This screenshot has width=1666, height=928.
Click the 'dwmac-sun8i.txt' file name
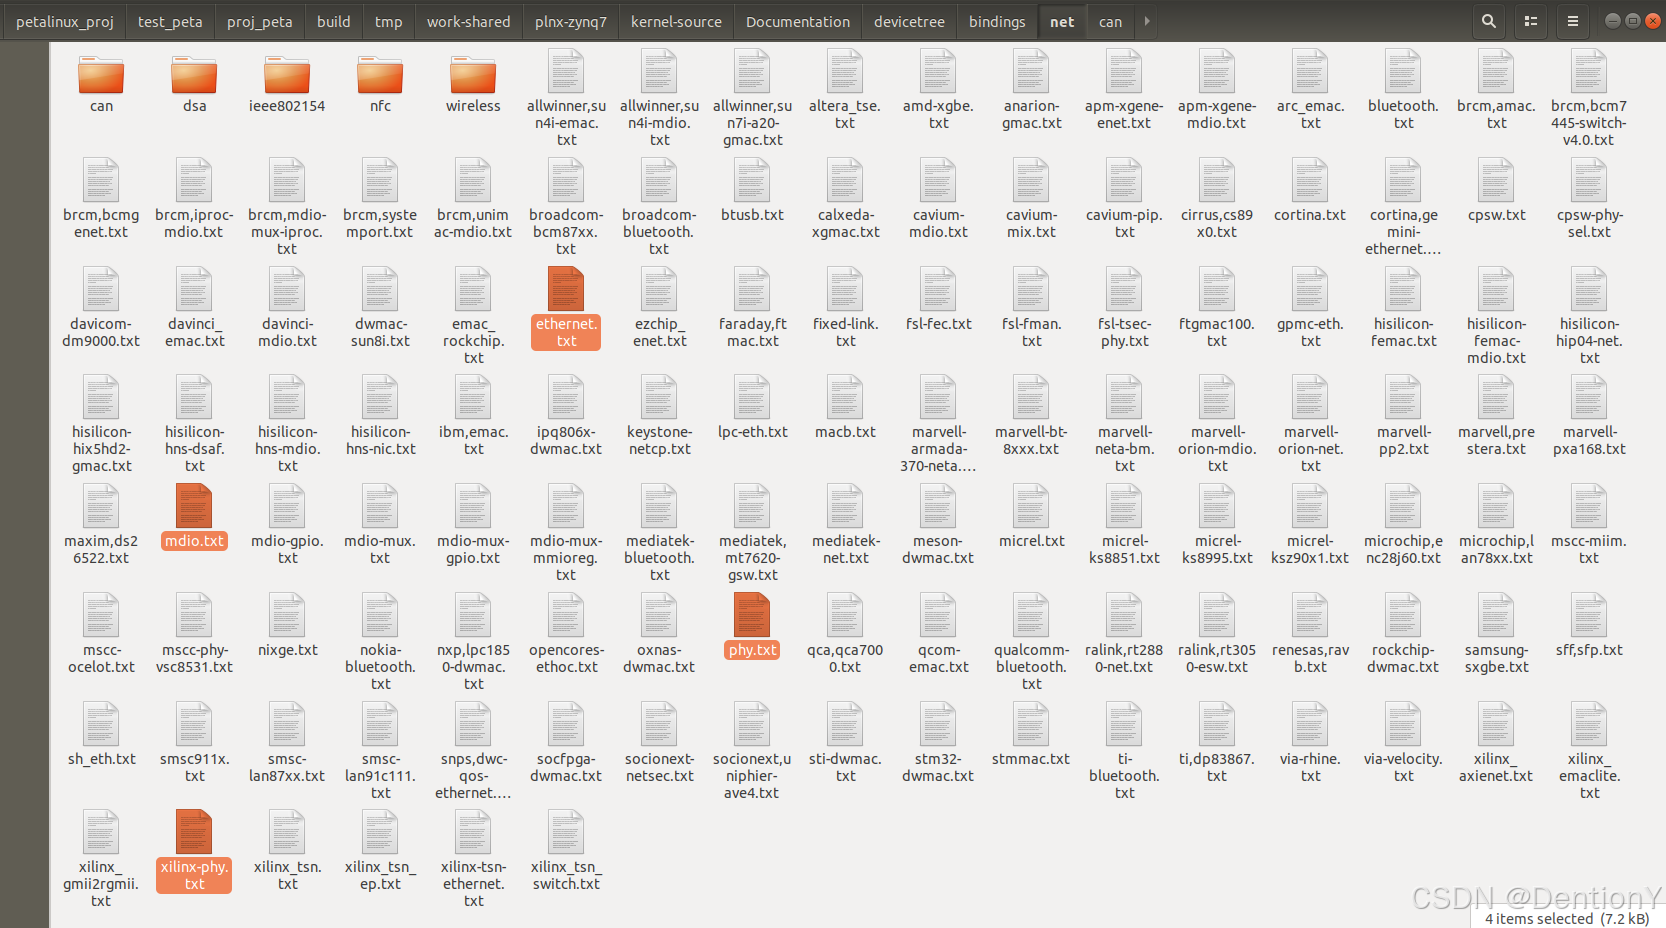(x=380, y=333)
